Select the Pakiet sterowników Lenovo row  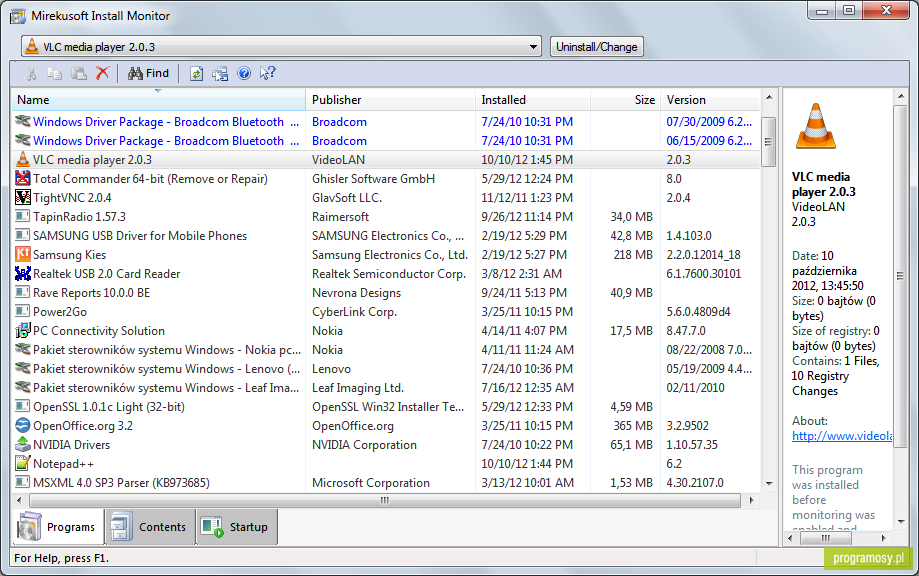click(x=386, y=369)
